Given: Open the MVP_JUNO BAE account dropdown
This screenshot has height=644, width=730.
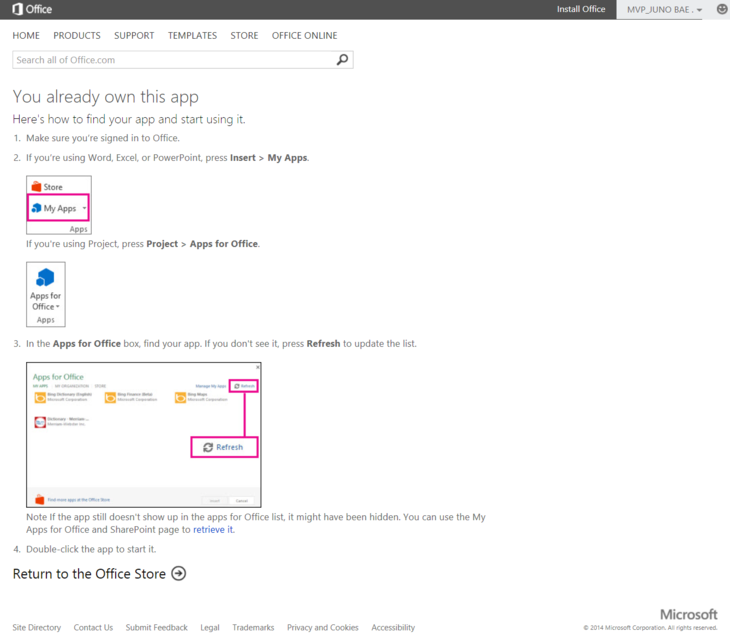Looking at the screenshot, I should pyautogui.click(x=664, y=10).
